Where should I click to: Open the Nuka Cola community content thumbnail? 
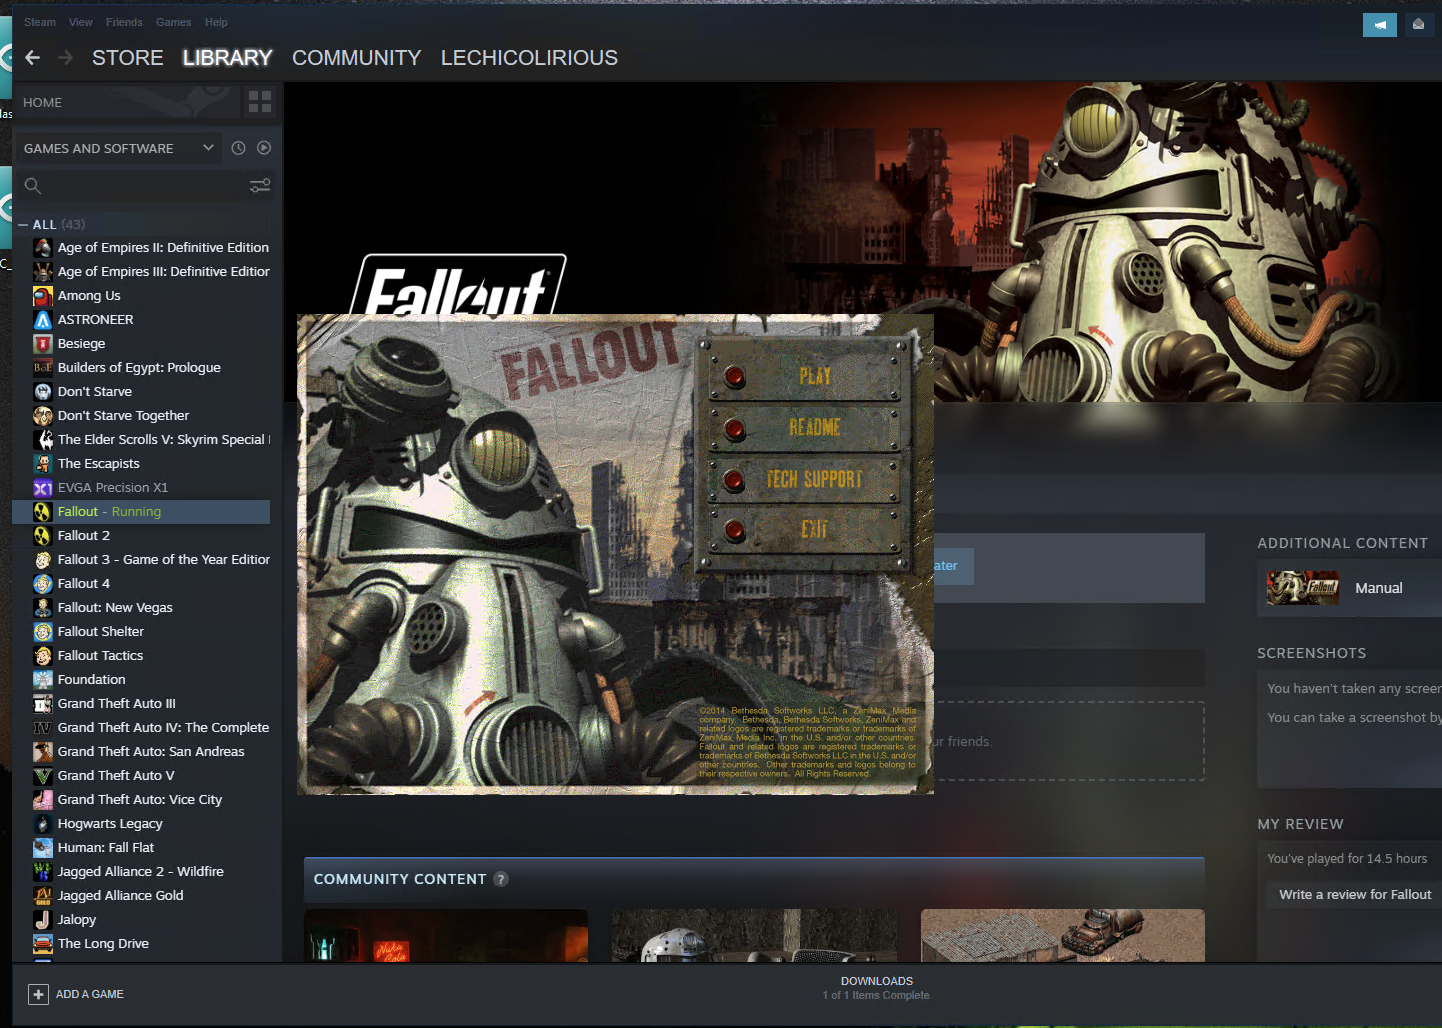(446, 936)
